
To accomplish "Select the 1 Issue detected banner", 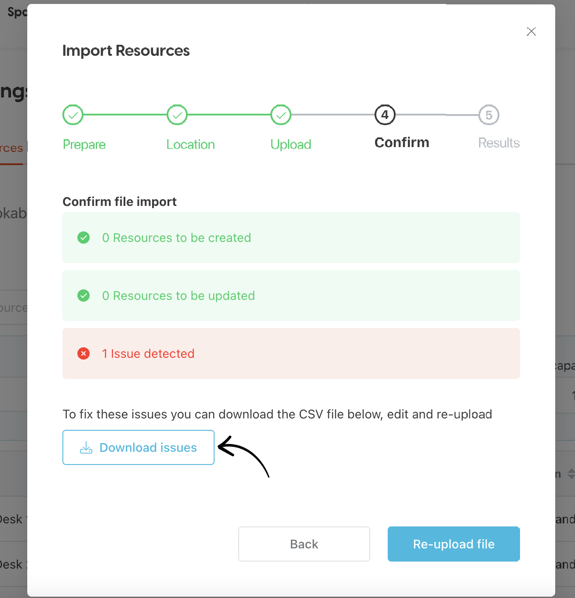I will 291,354.
